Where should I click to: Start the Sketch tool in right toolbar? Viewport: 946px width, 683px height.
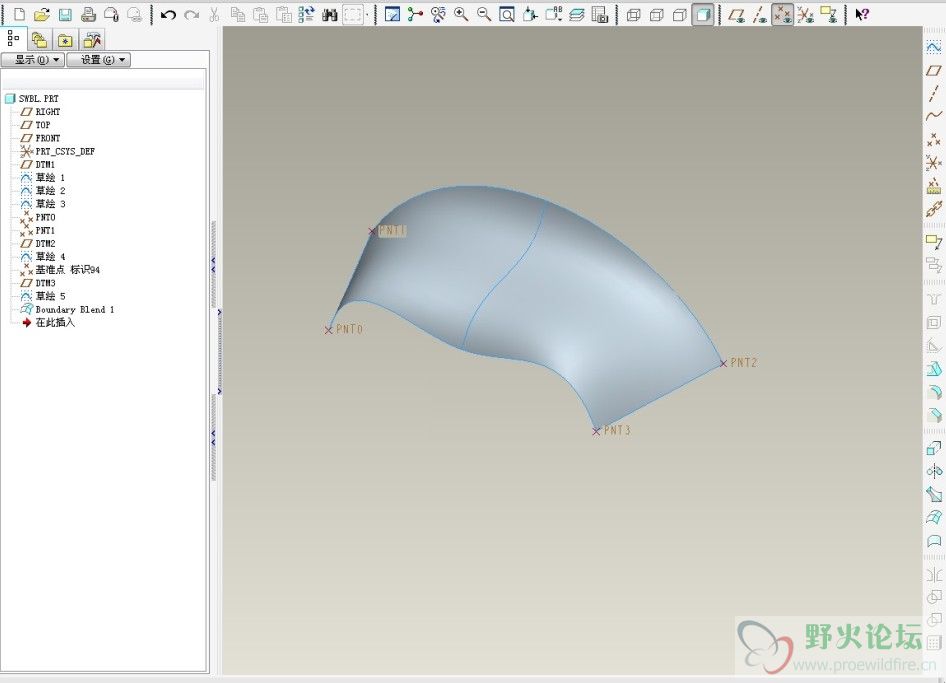pos(933,47)
